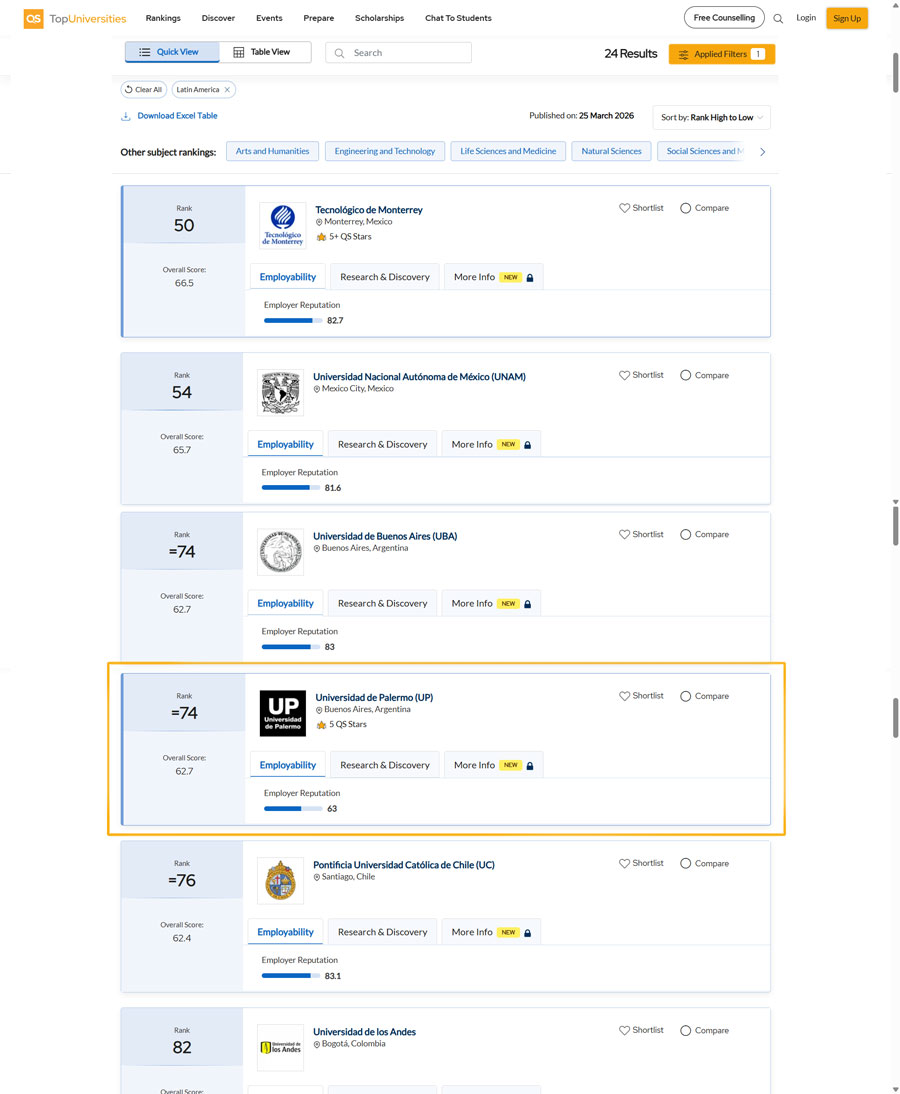The height and width of the screenshot is (1094, 900).
Task: Click heart icon for Universidad de Palermo
Action: [625, 696]
